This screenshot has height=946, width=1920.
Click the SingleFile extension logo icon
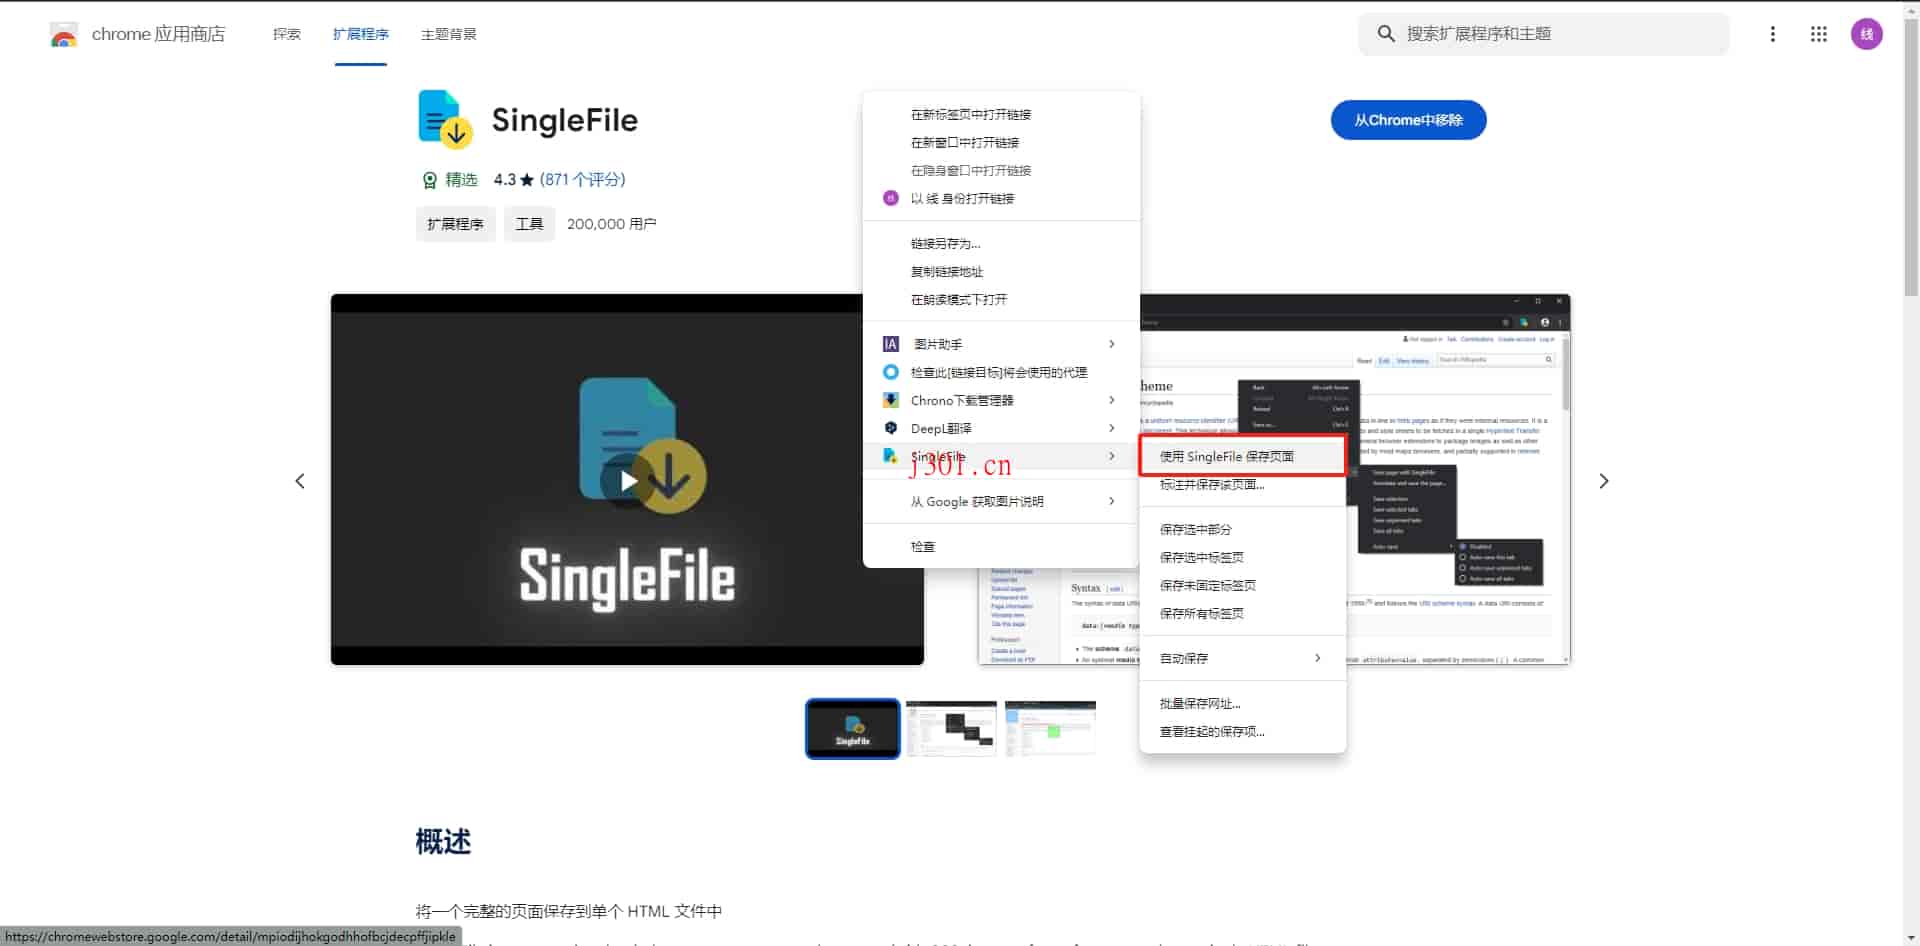click(x=445, y=119)
